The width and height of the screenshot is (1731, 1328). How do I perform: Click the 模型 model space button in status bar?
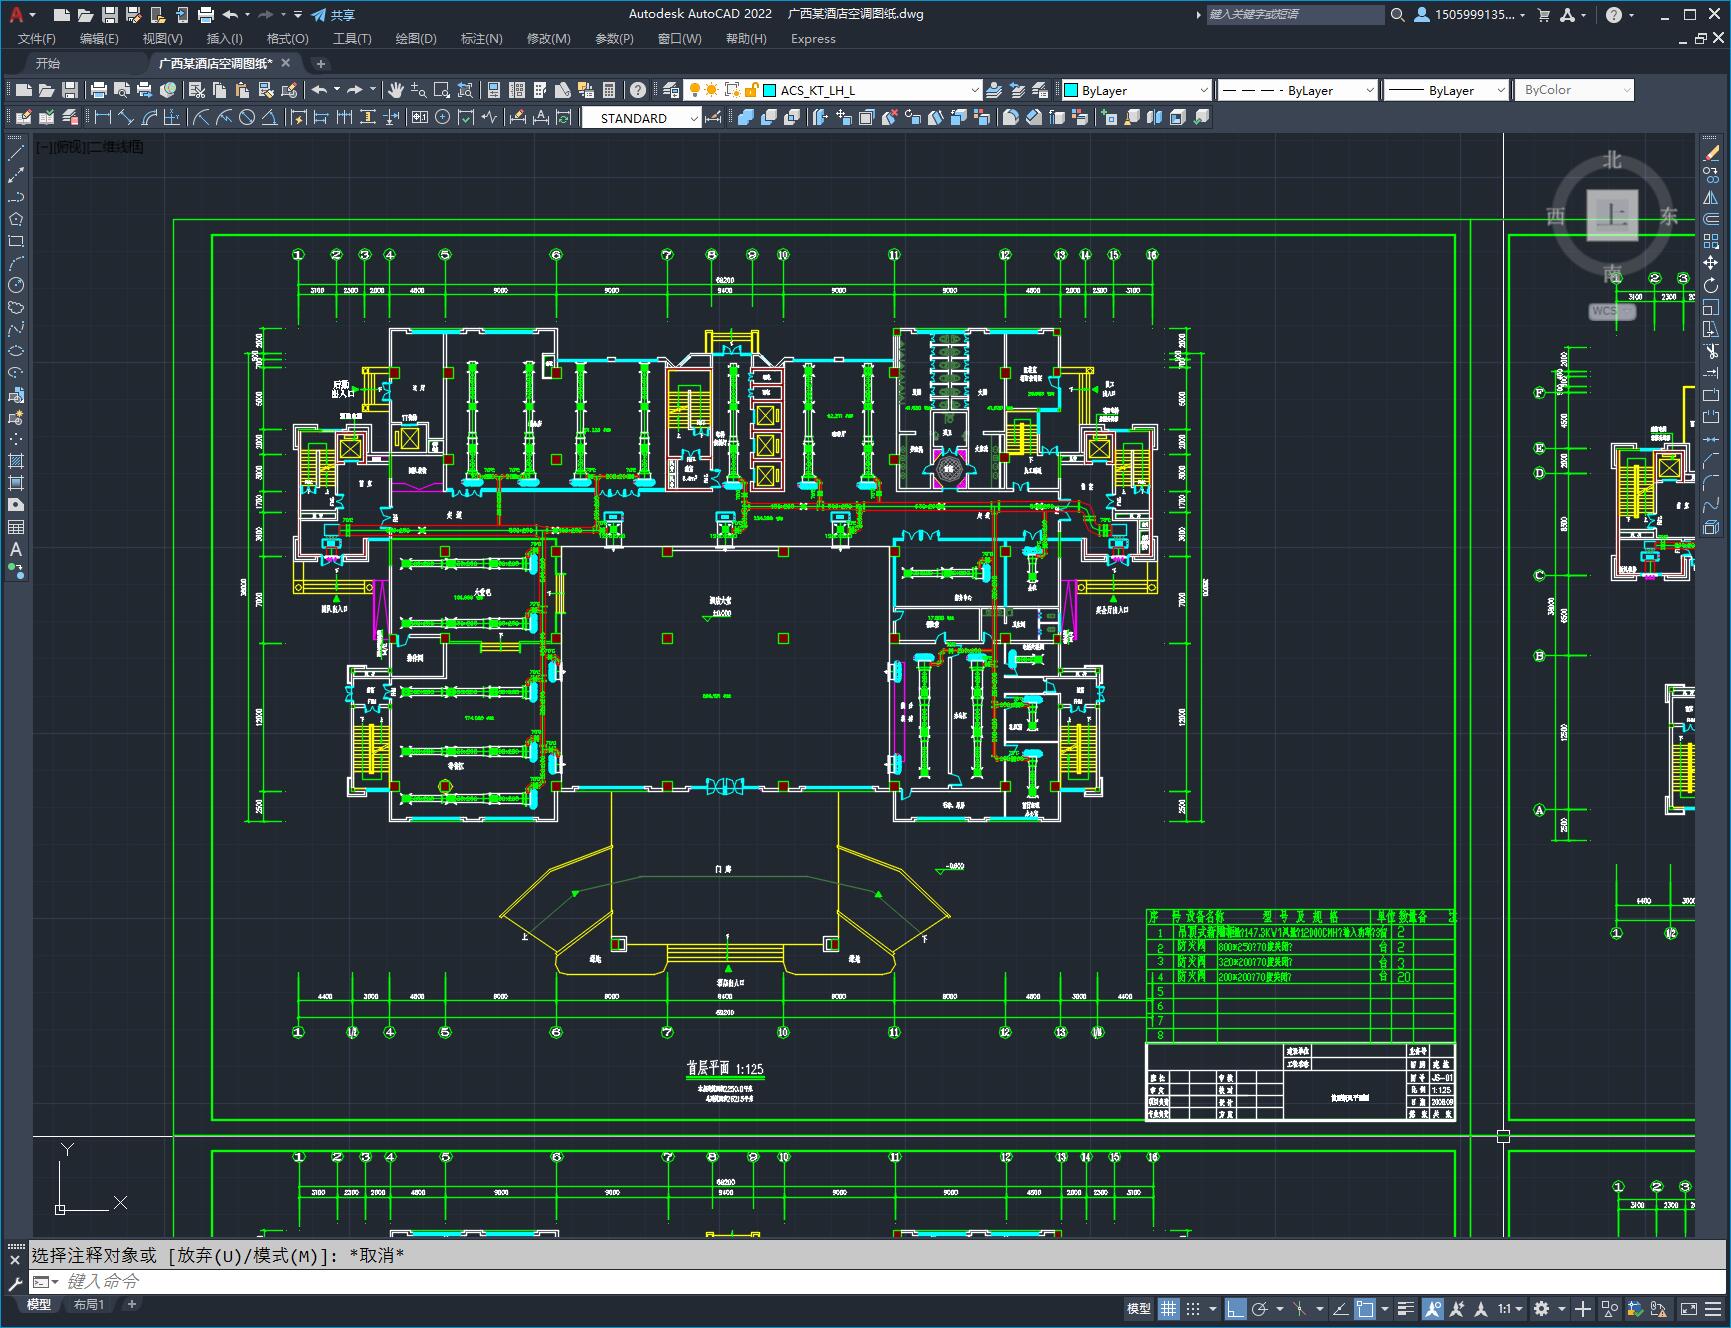[x=1139, y=1308]
